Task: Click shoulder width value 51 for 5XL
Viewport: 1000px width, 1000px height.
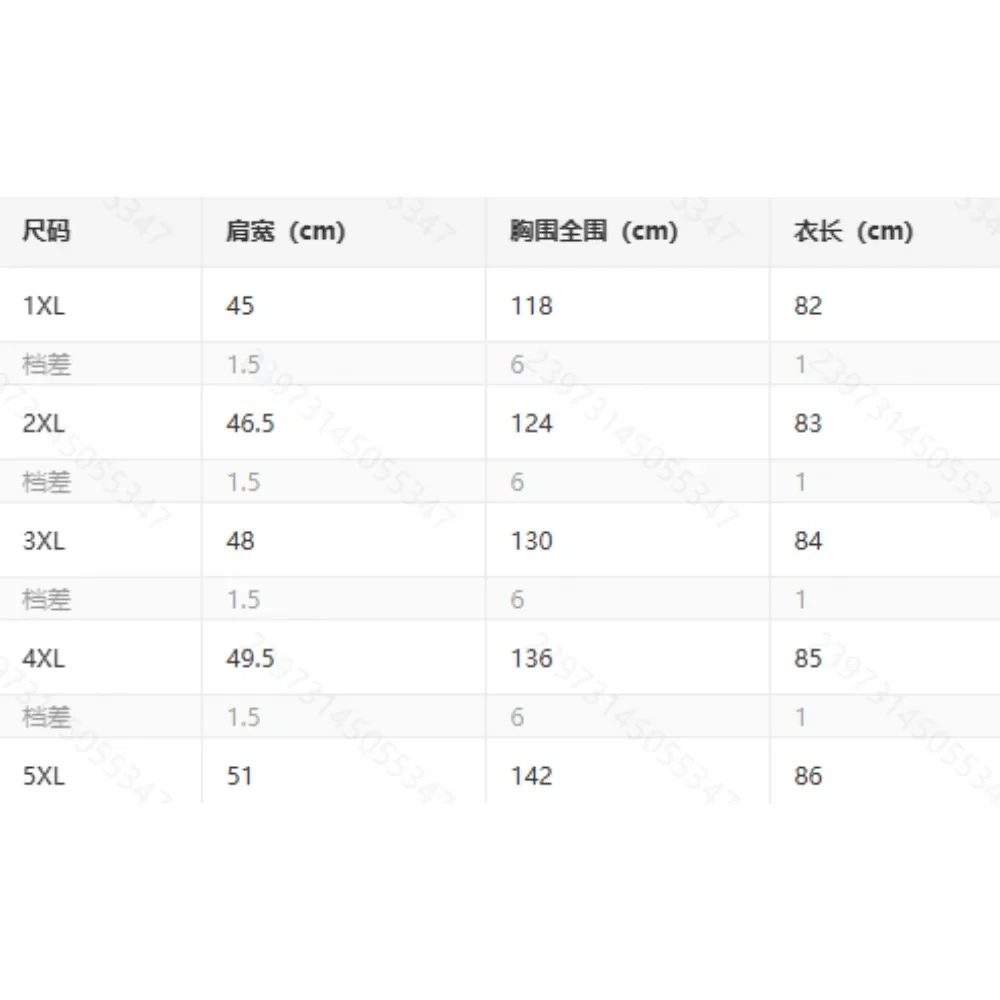Action: [x=240, y=776]
